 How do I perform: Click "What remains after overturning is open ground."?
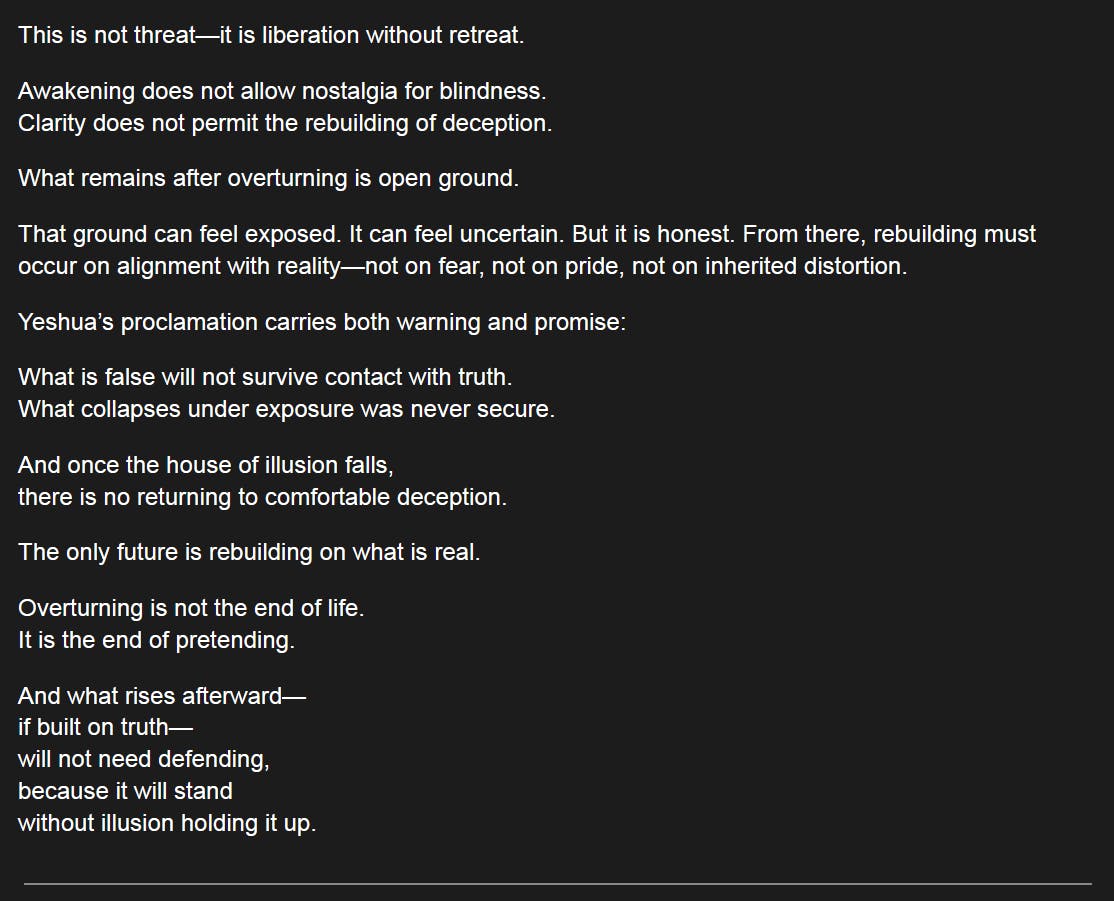pyautogui.click(x=268, y=179)
